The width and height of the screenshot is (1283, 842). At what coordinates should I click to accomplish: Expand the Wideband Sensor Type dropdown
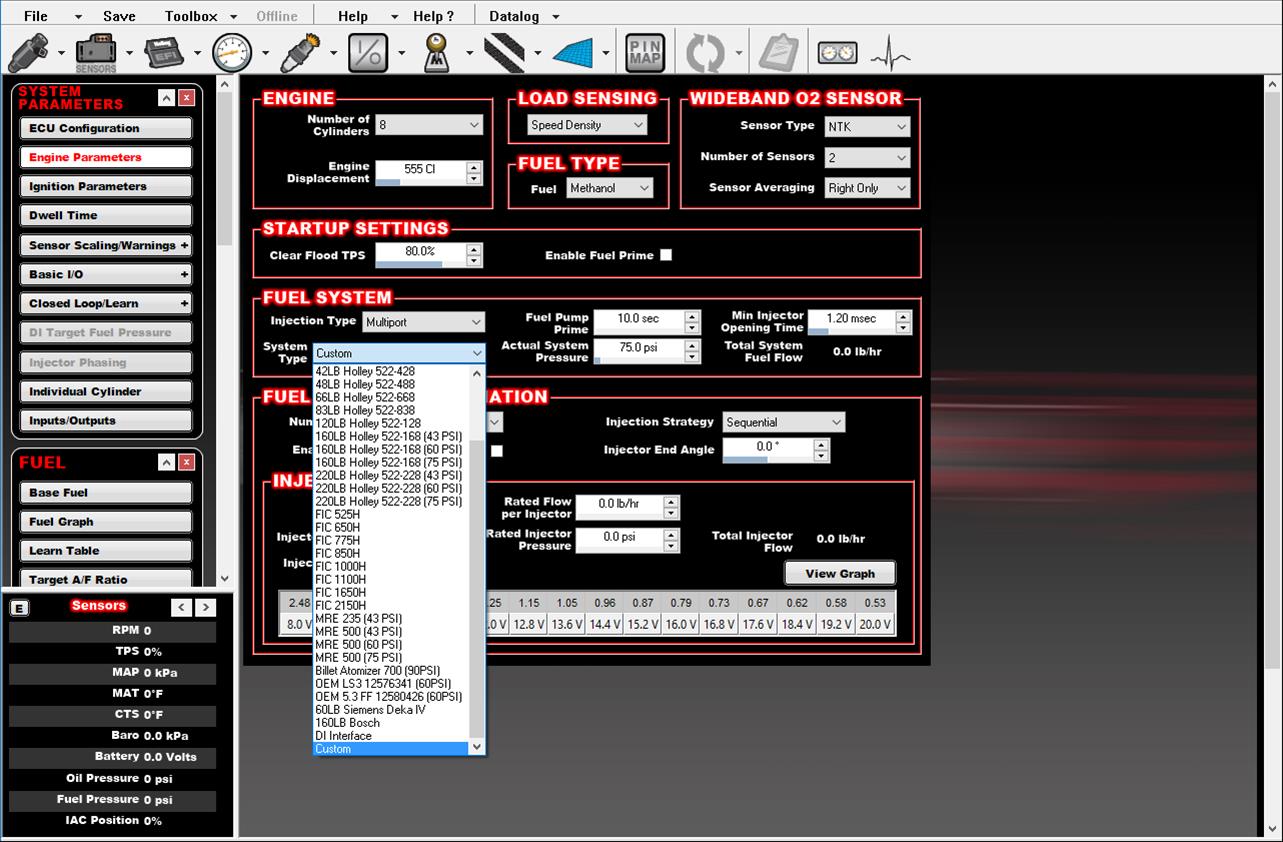click(867, 127)
